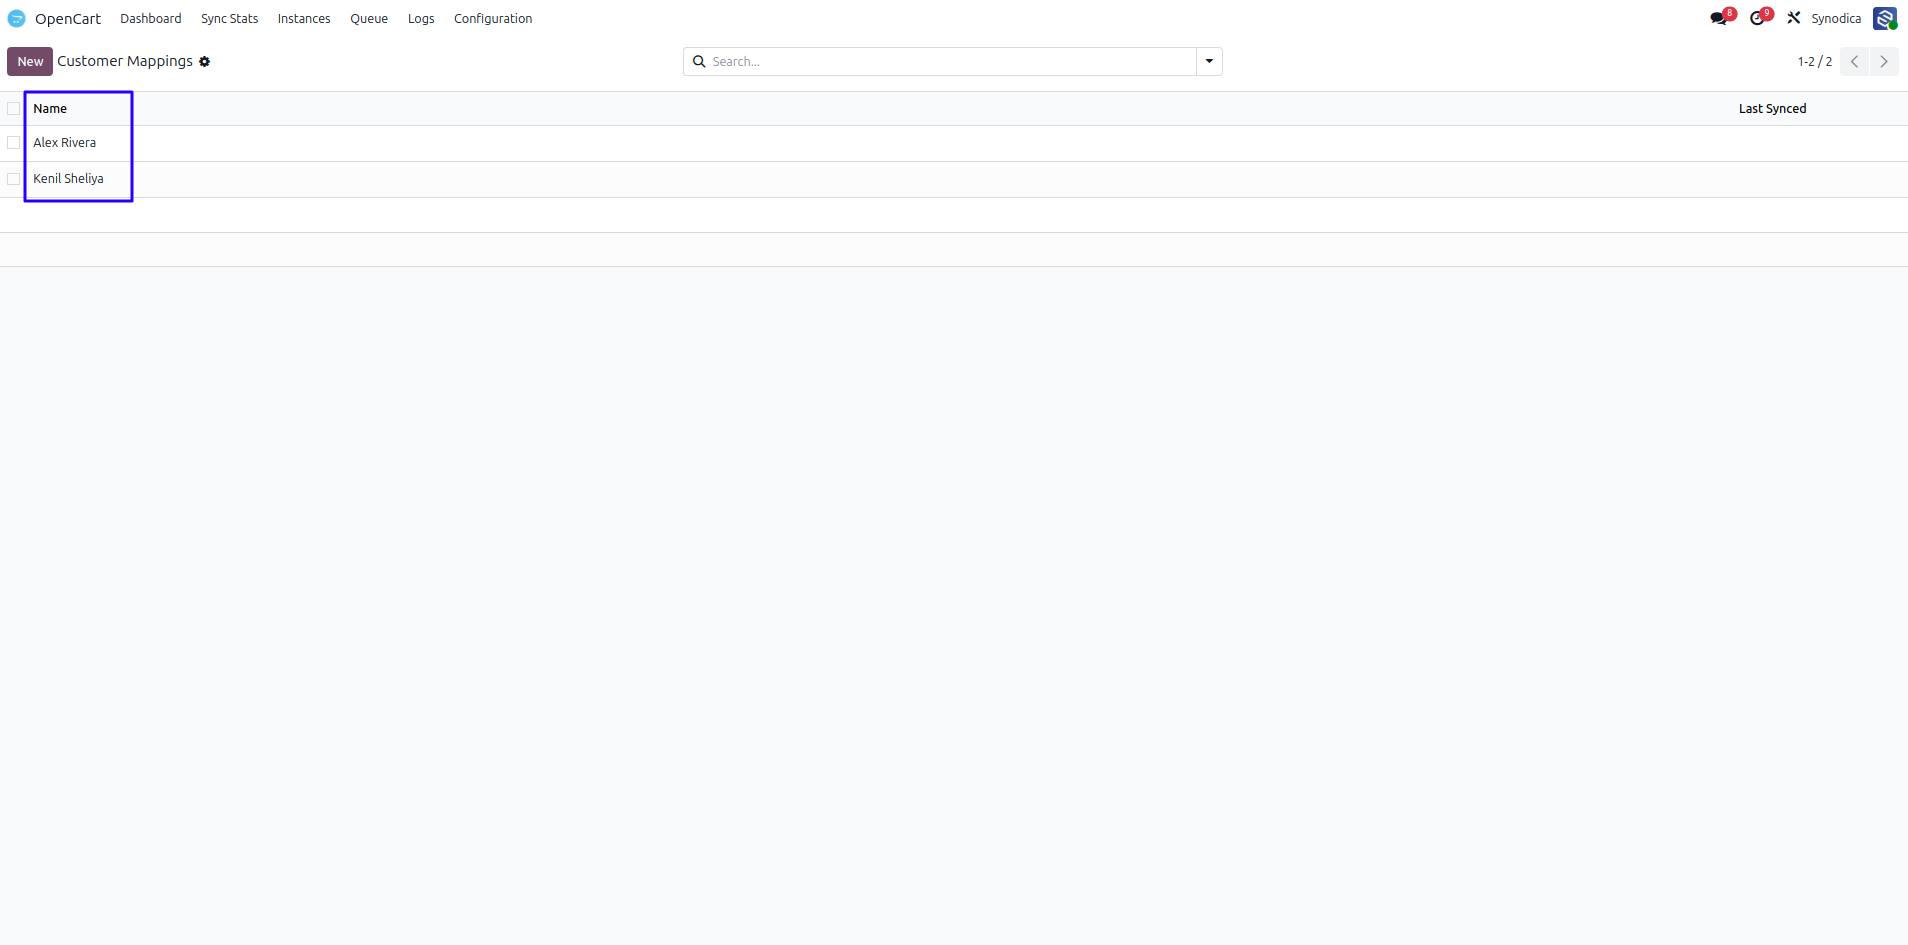Open the Kenil Sheliya record
This screenshot has height=945, width=1908.
pyautogui.click(x=68, y=179)
